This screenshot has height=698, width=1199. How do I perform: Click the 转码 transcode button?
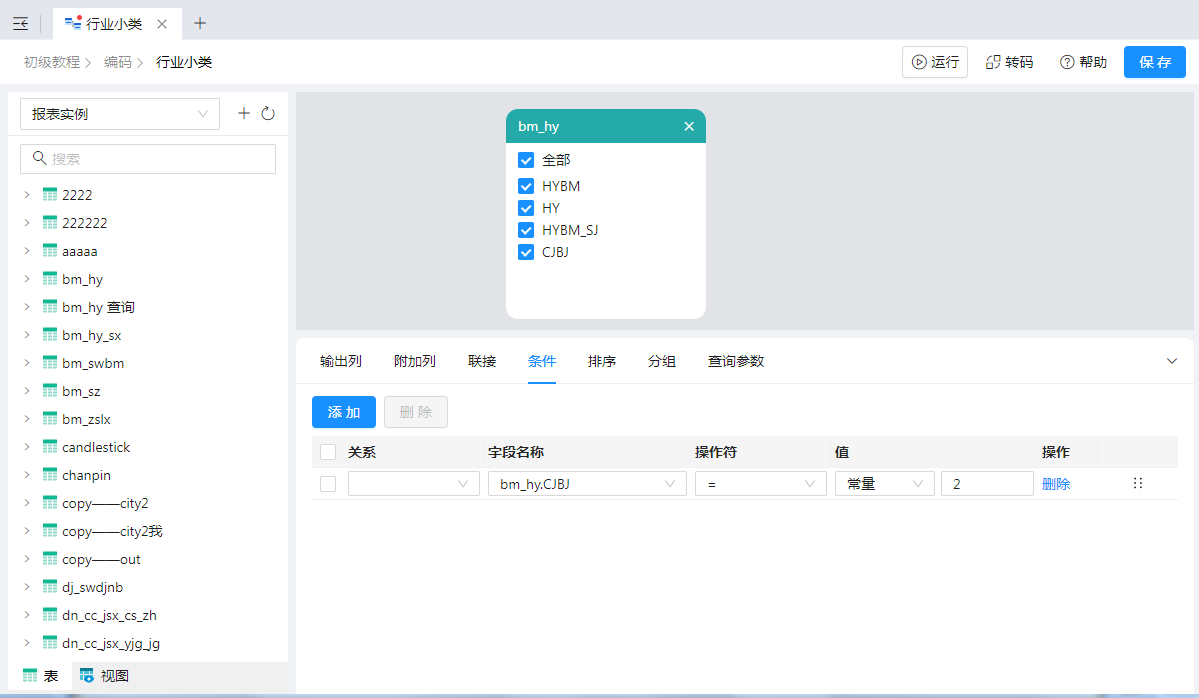point(1010,62)
